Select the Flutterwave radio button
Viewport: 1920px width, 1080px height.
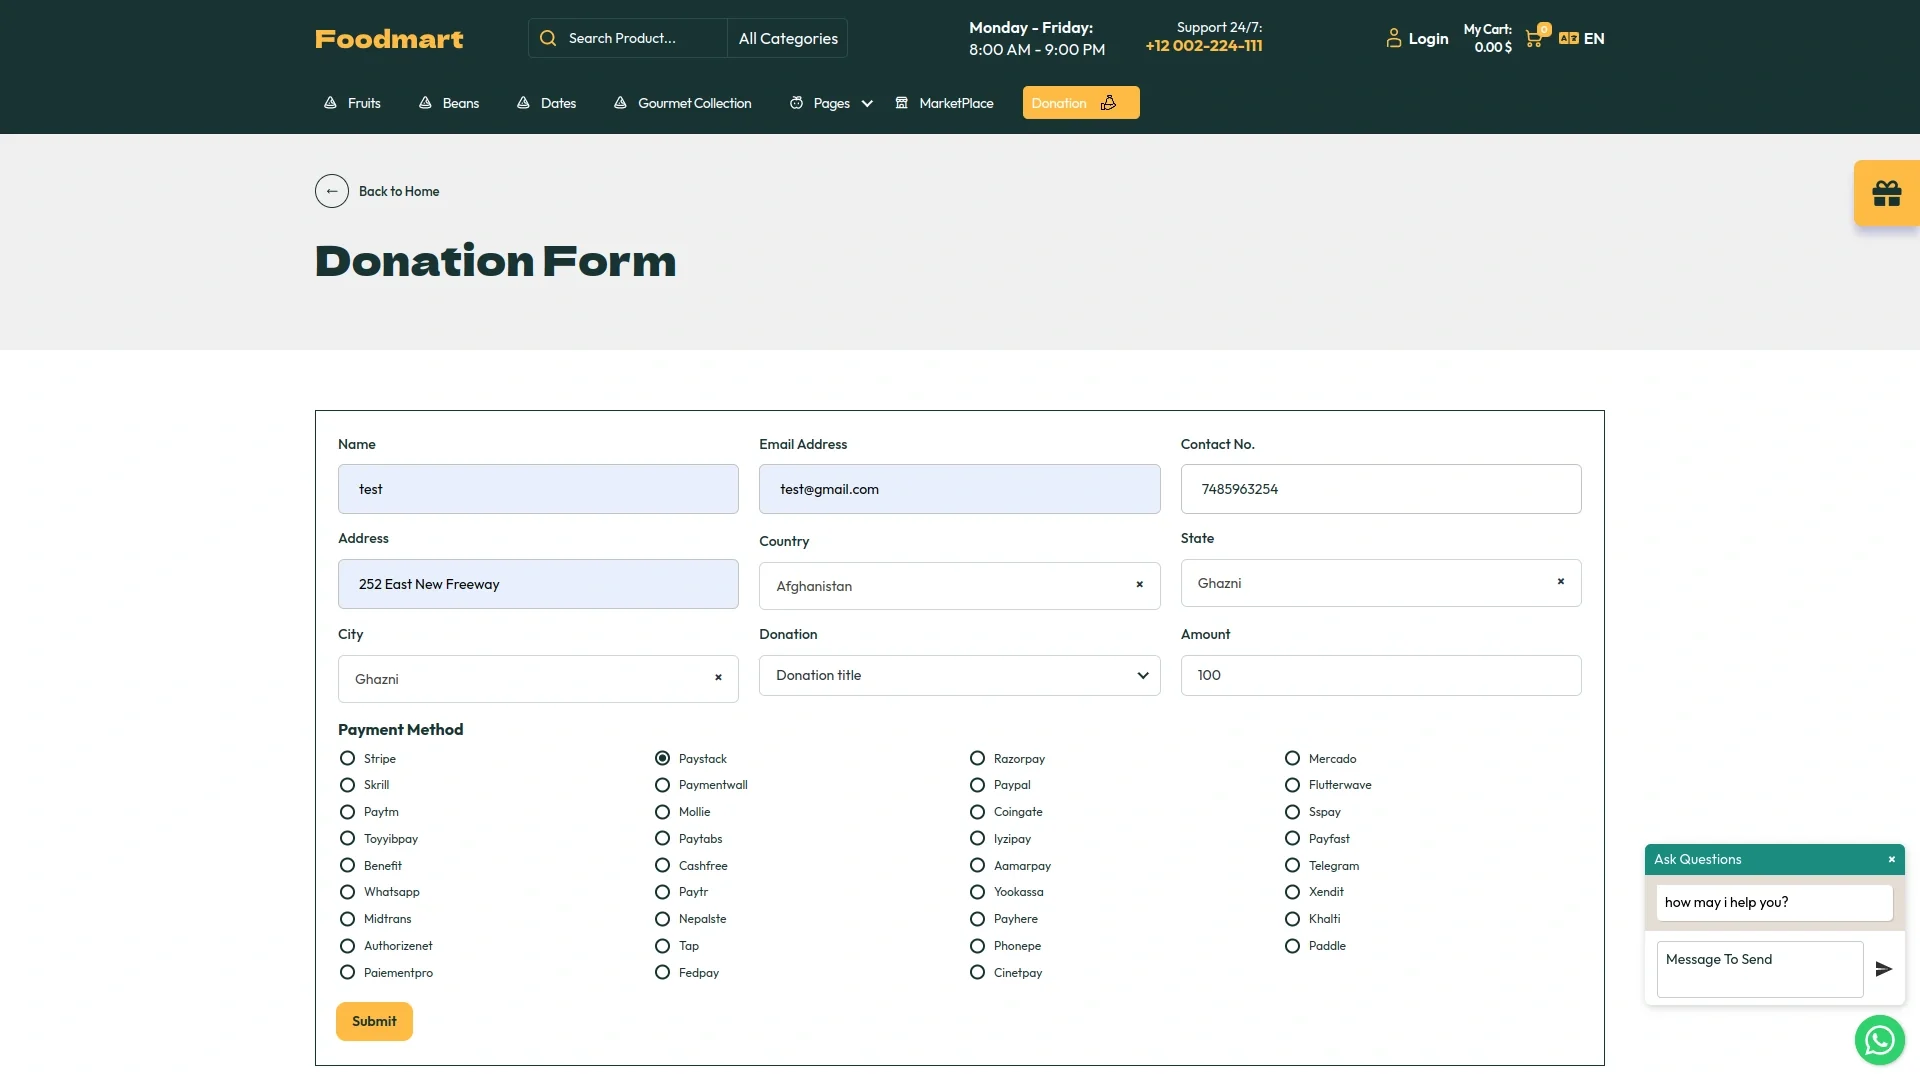pyautogui.click(x=1293, y=786)
